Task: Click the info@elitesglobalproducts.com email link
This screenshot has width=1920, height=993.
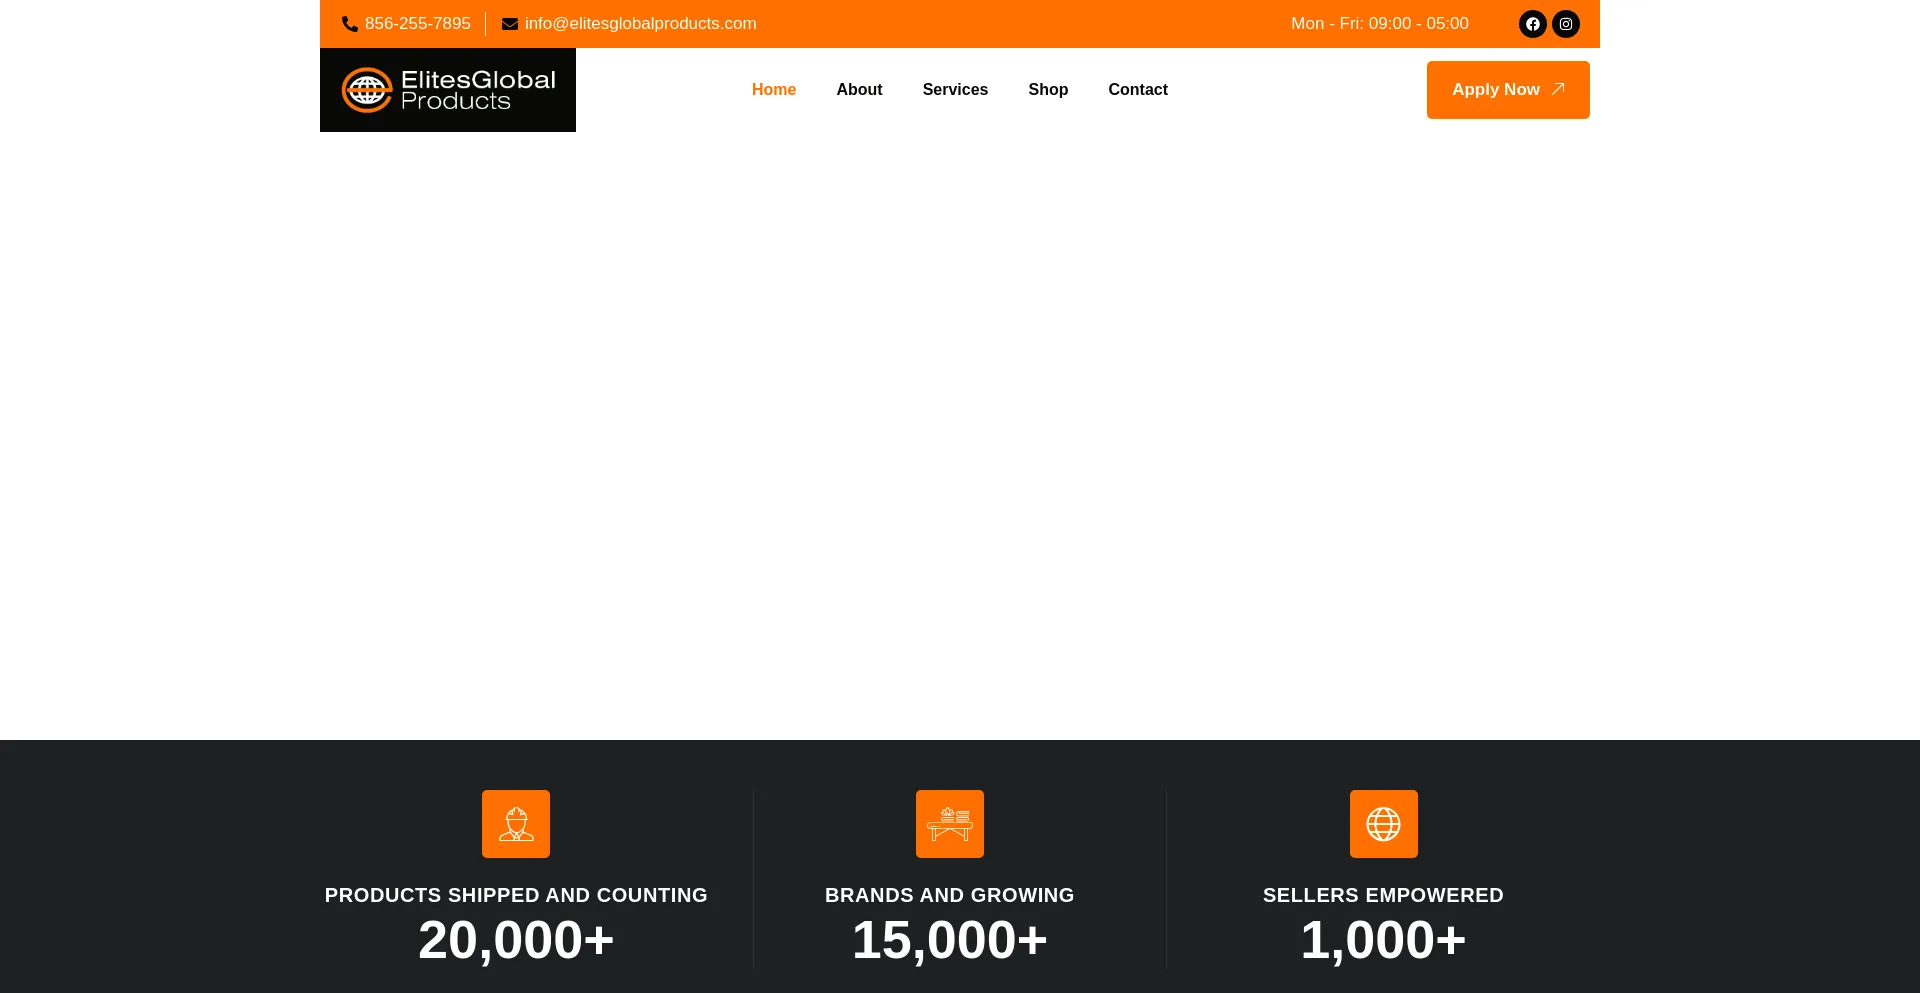Action: tap(640, 24)
